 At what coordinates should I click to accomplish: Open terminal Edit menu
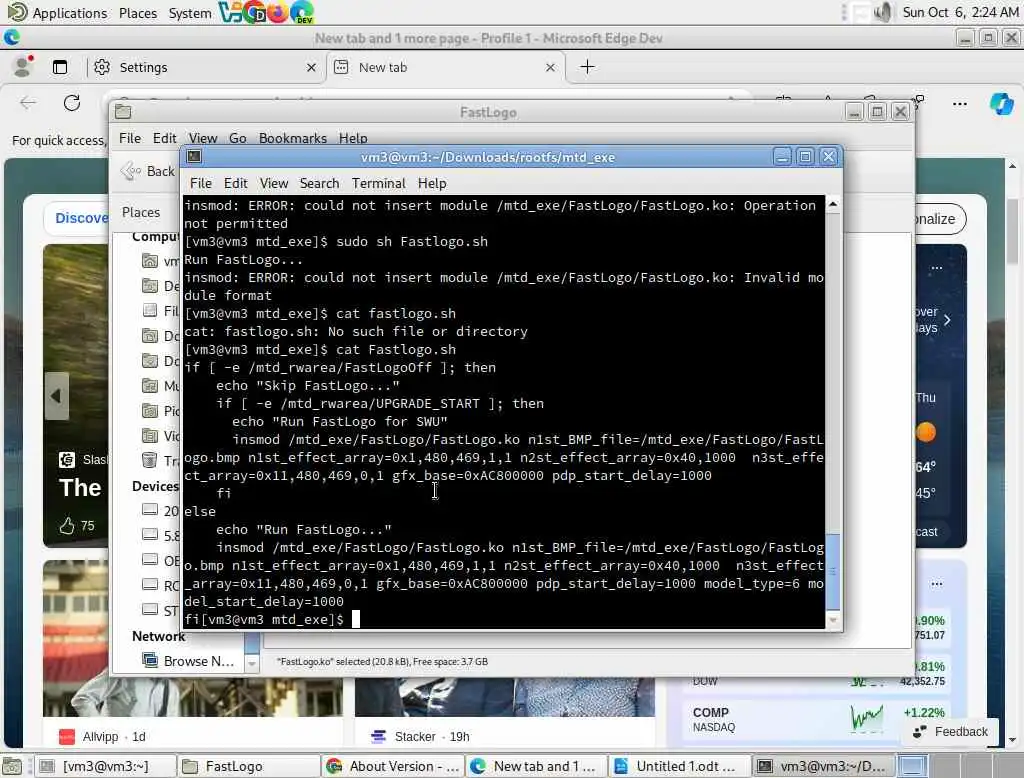[x=235, y=184]
